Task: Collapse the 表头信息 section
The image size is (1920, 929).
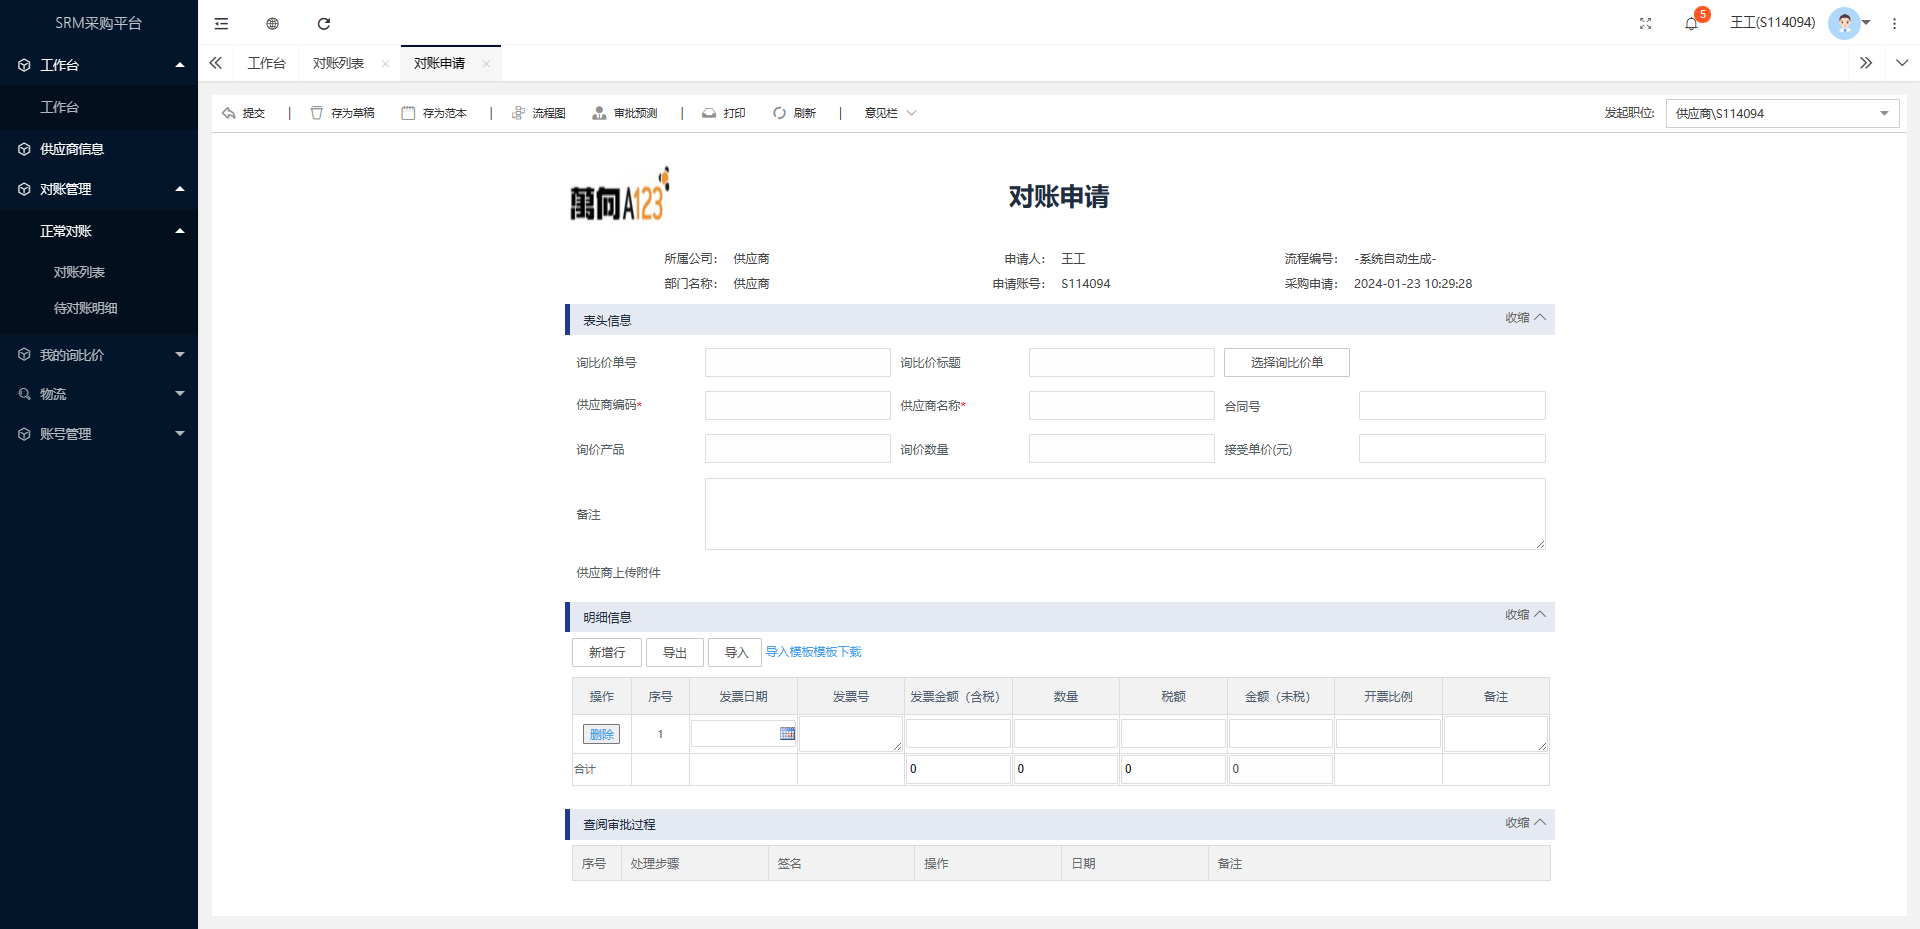Action: click(x=1525, y=318)
